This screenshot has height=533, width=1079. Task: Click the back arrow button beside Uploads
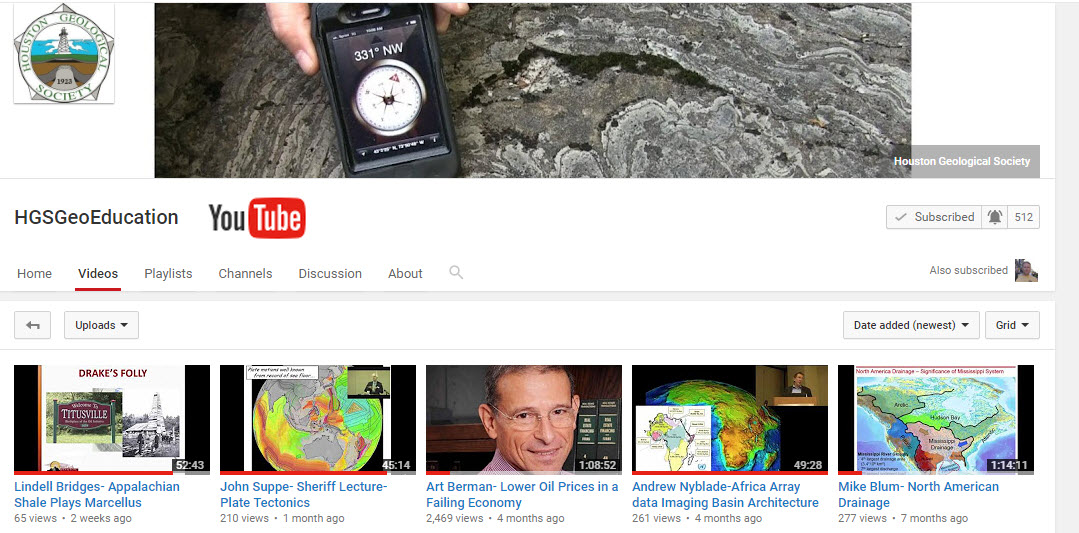pos(32,325)
